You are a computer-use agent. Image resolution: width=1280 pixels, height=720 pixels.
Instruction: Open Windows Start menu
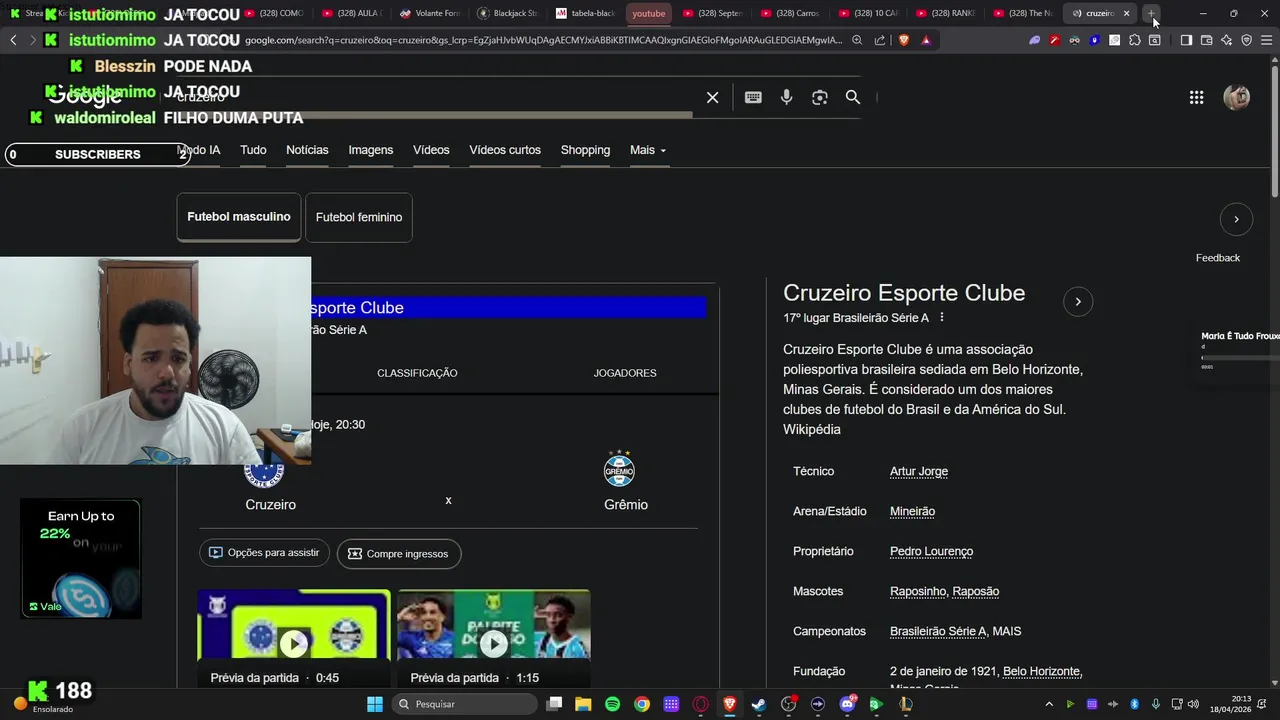click(374, 704)
